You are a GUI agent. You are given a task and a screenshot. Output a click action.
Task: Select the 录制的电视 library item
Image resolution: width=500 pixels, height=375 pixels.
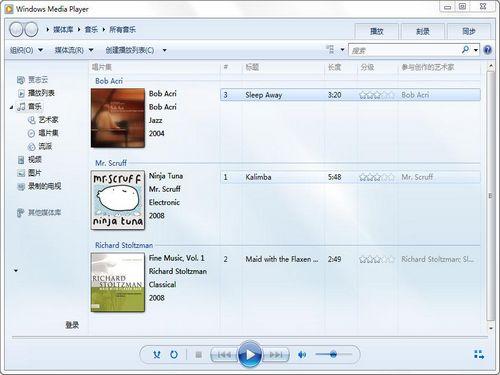click(x=40, y=186)
